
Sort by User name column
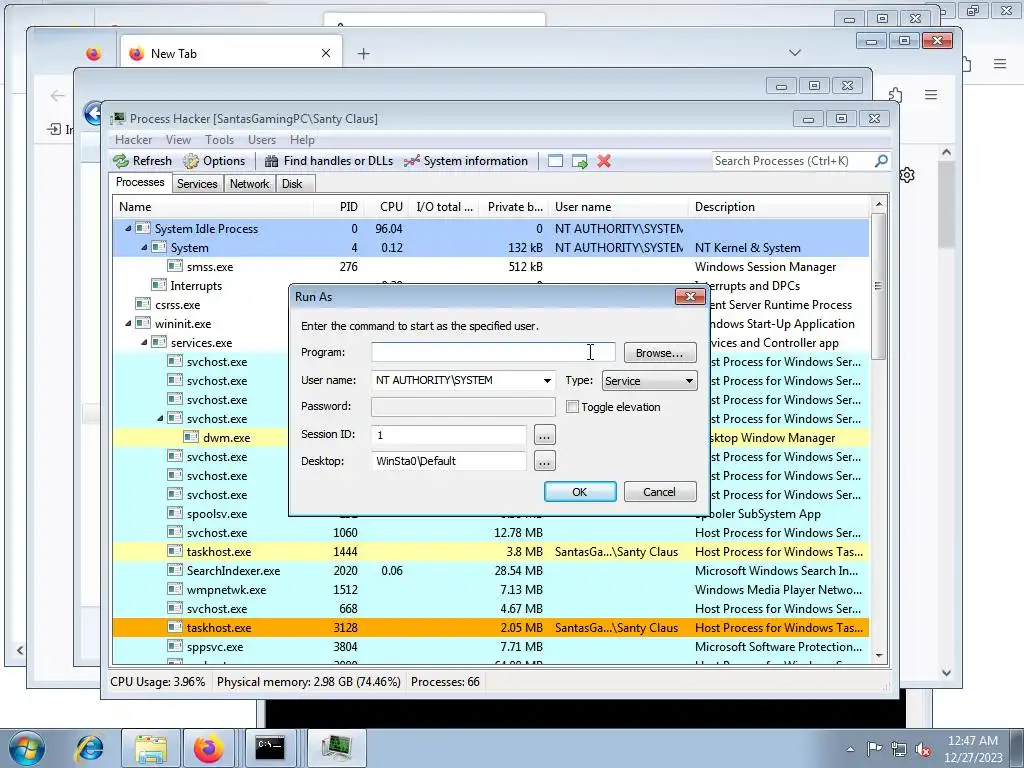(618, 207)
